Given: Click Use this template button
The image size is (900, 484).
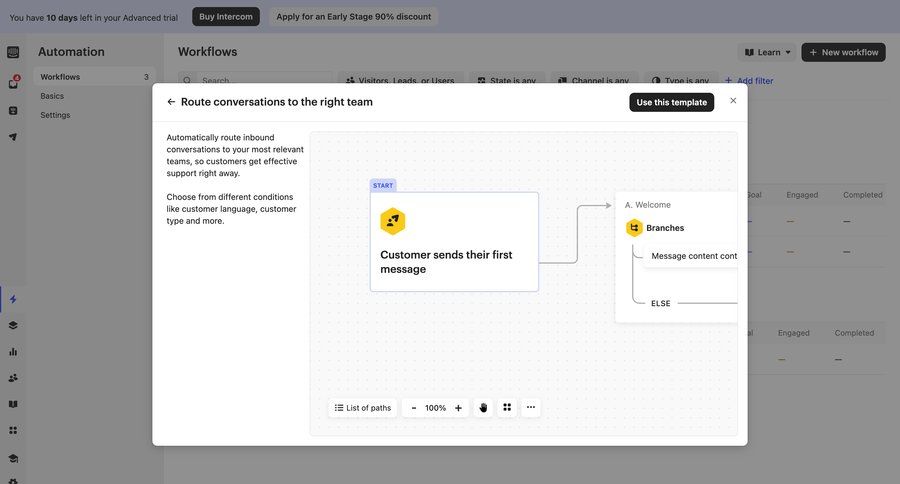Looking at the screenshot, I should [x=672, y=102].
